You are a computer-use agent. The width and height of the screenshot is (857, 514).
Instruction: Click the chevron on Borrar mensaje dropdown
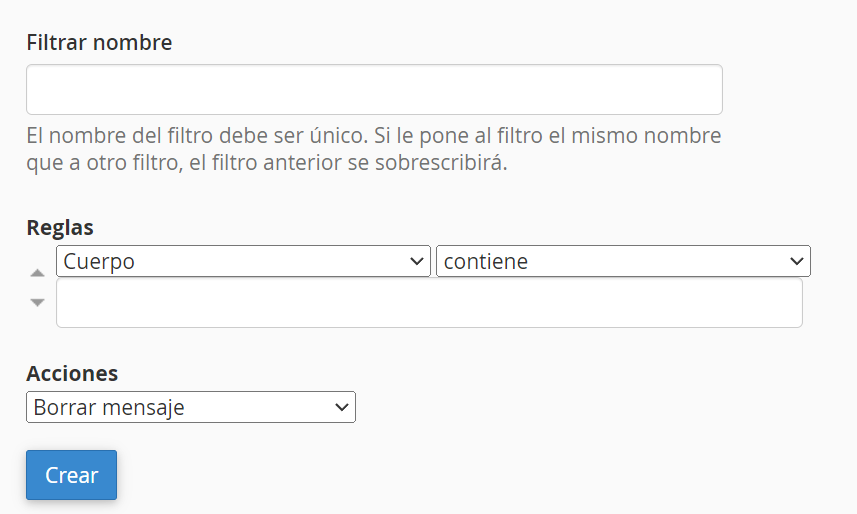point(342,407)
